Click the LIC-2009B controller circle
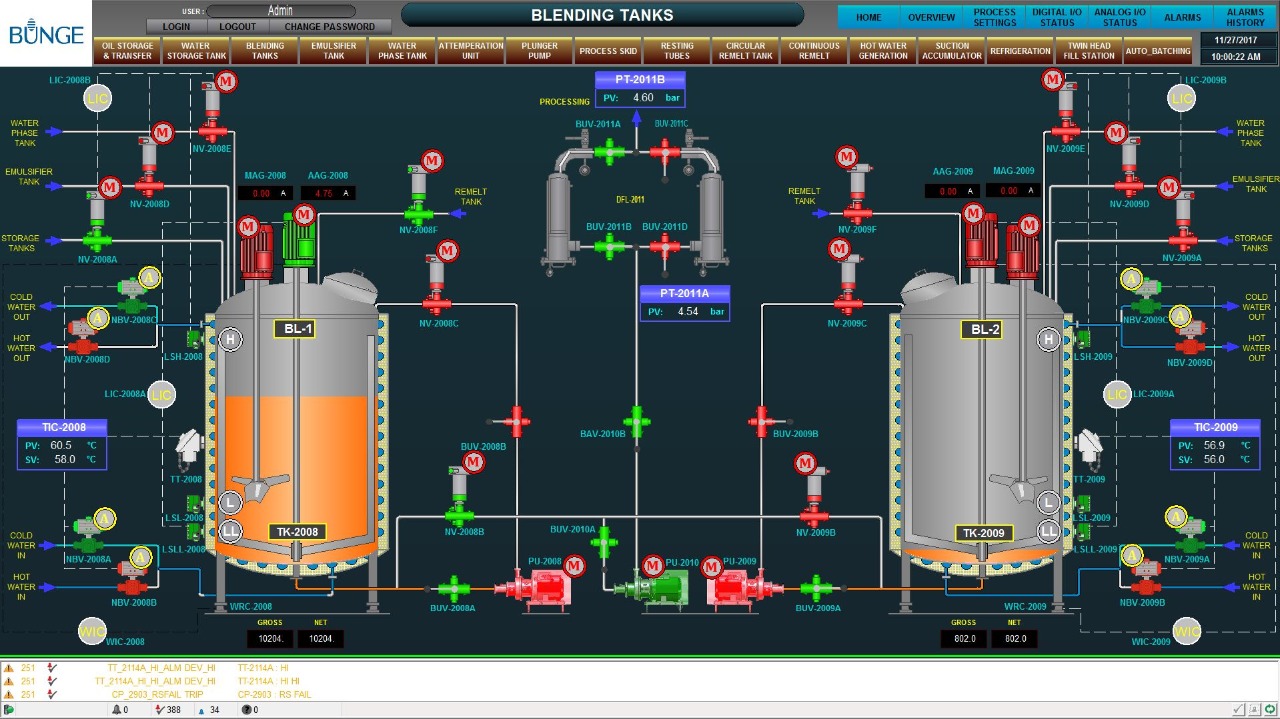This screenshot has width=1280, height=719. click(x=1183, y=98)
